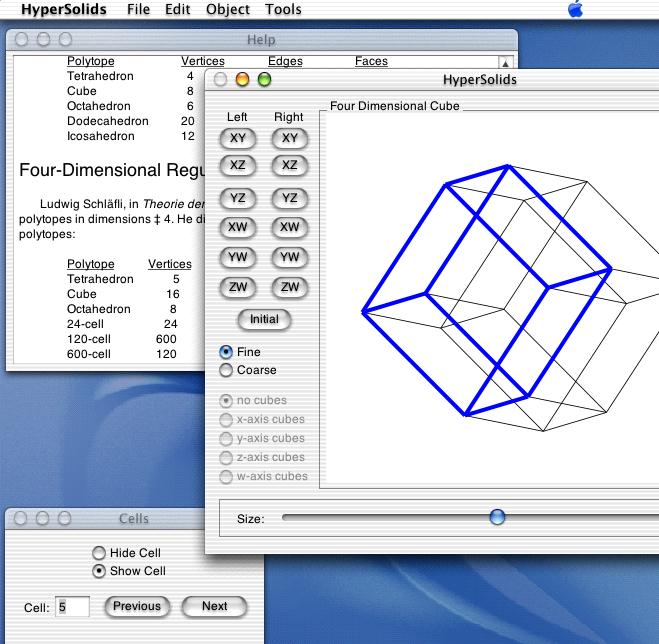Click the Size slider thumb
The image size is (659, 644).
tap(497, 517)
